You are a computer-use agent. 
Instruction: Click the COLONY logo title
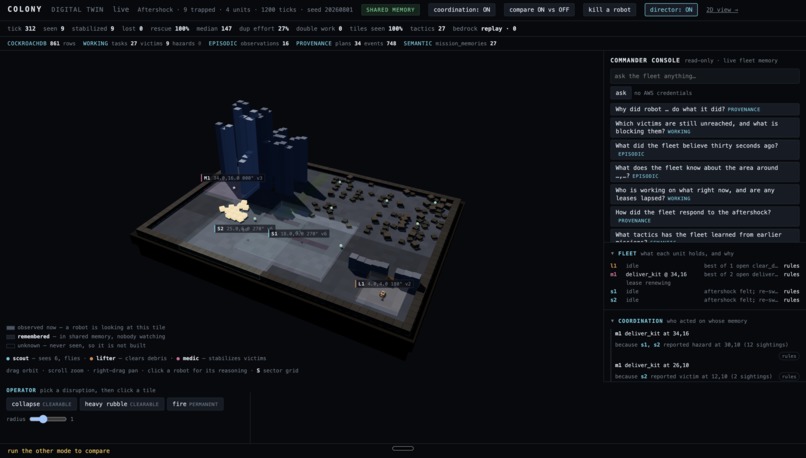click(25, 9)
